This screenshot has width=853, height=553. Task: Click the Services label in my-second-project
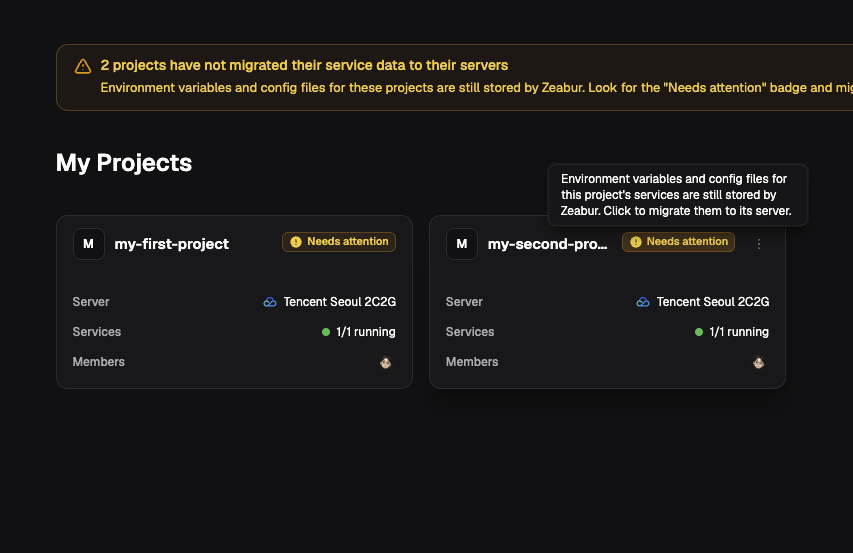(x=470, y=332)
